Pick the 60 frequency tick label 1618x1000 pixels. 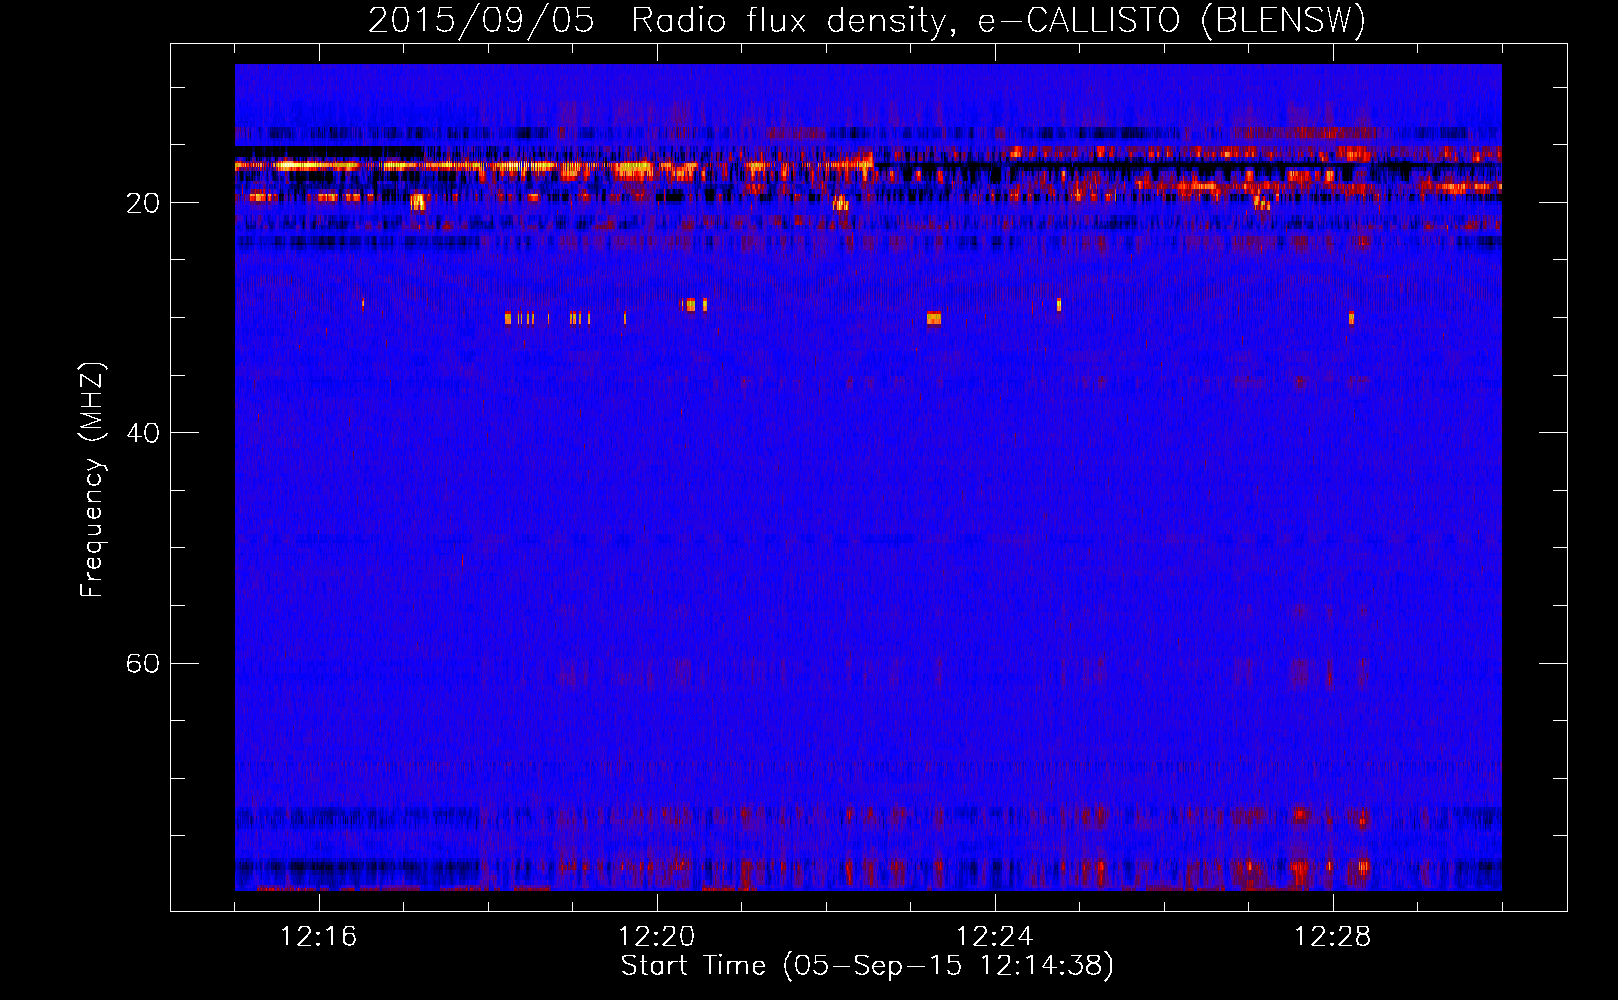click(142, 663)
